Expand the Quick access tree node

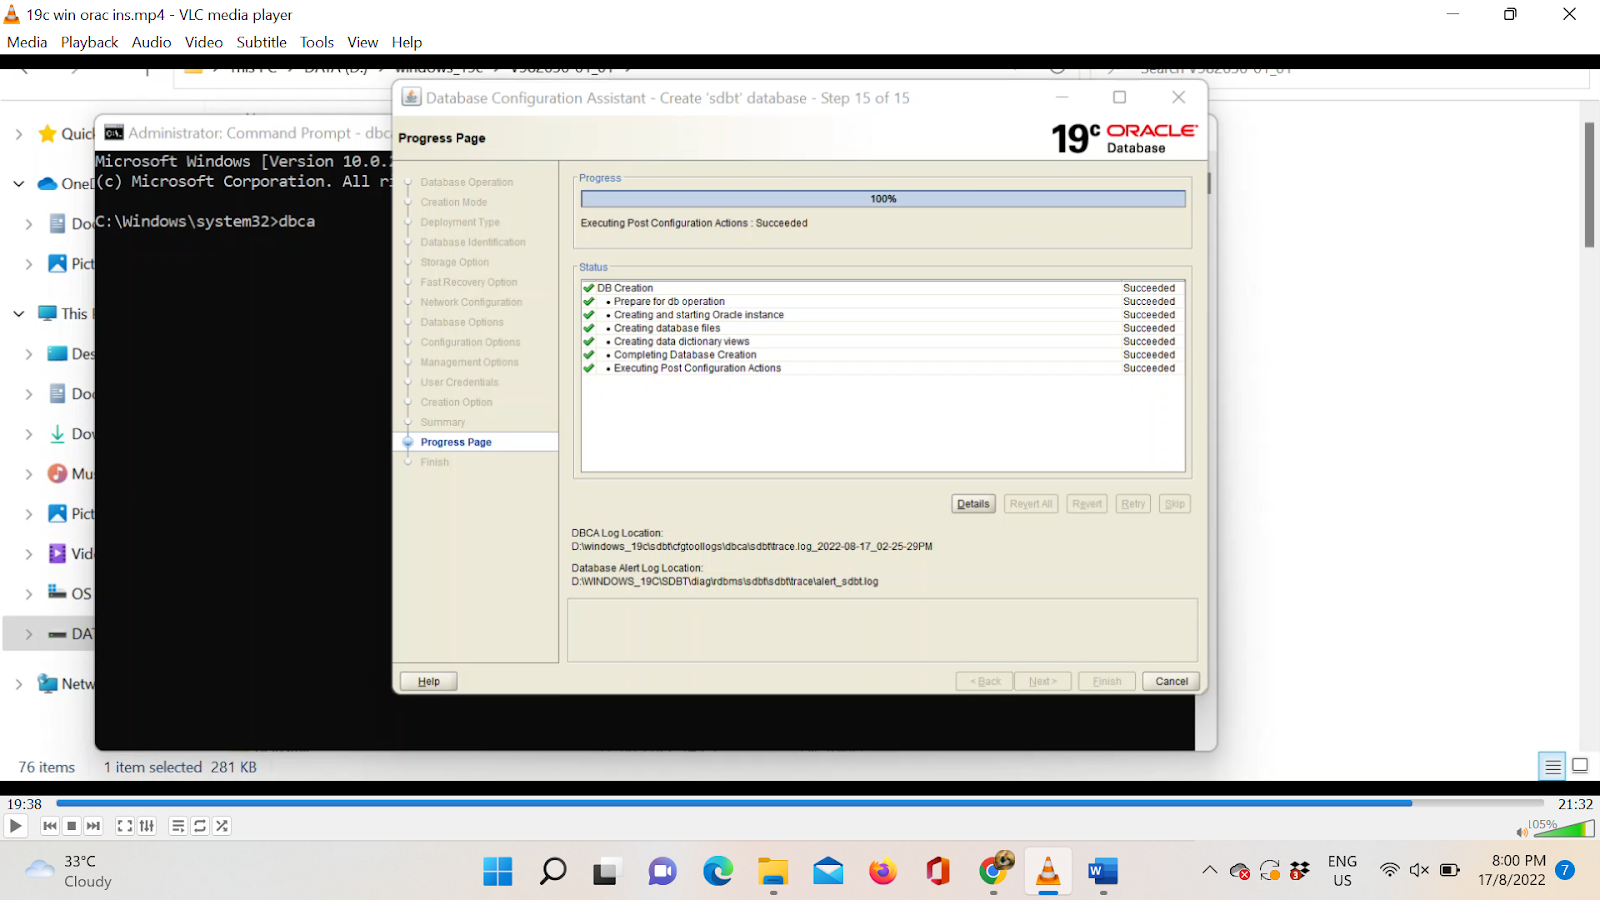[x=18, y=134]
